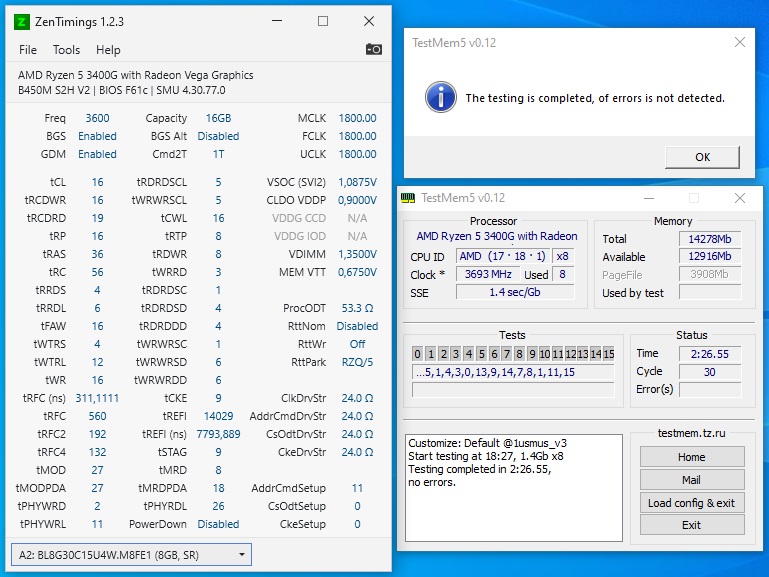Confirm the TestMem5 completion dialog with OK
The width and height of the screenshot is (769, 577).
pos(702,157)
